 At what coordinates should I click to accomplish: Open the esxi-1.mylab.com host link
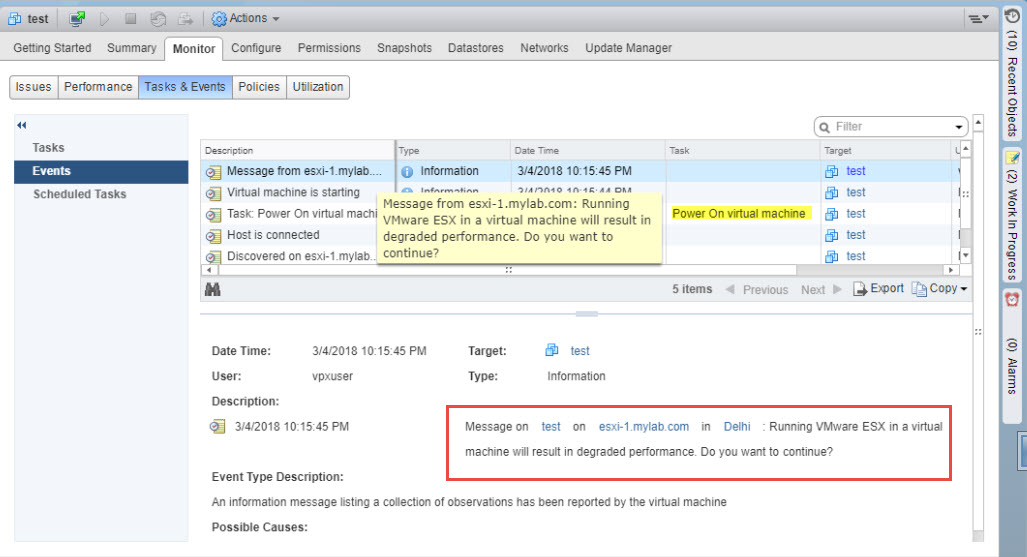(x=644, y=427)
